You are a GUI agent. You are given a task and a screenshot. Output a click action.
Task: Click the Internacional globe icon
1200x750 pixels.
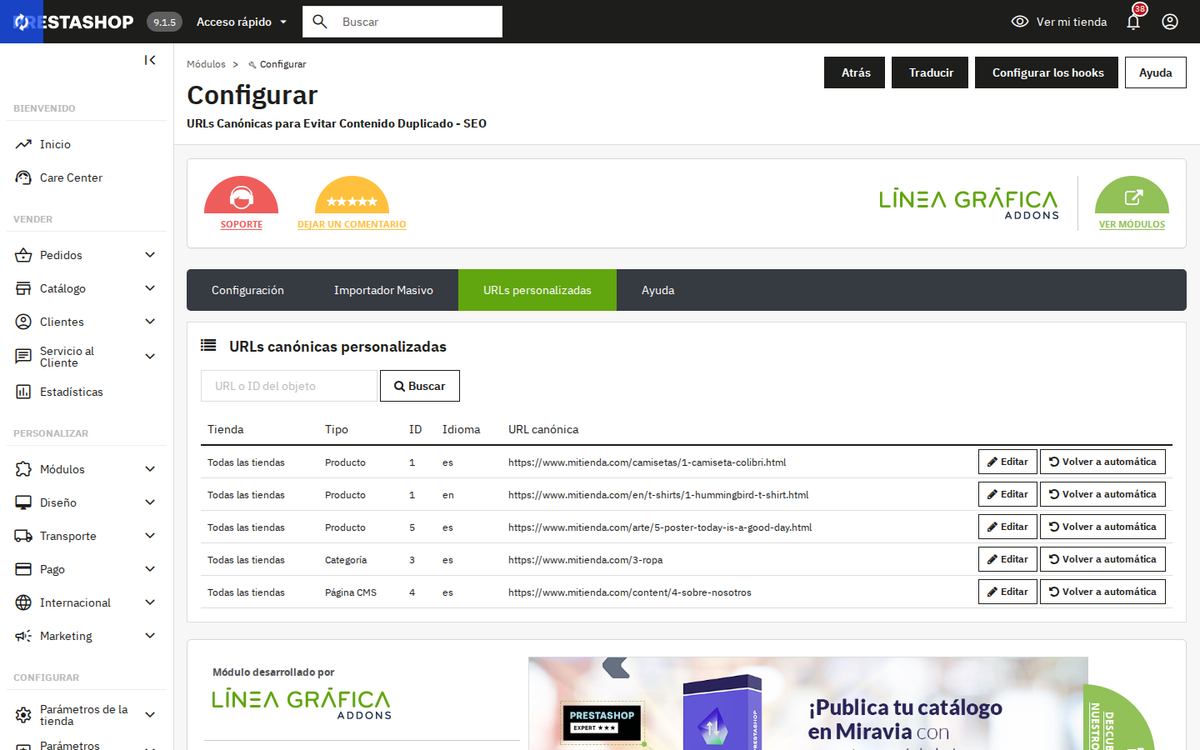(x=23, y=603)
